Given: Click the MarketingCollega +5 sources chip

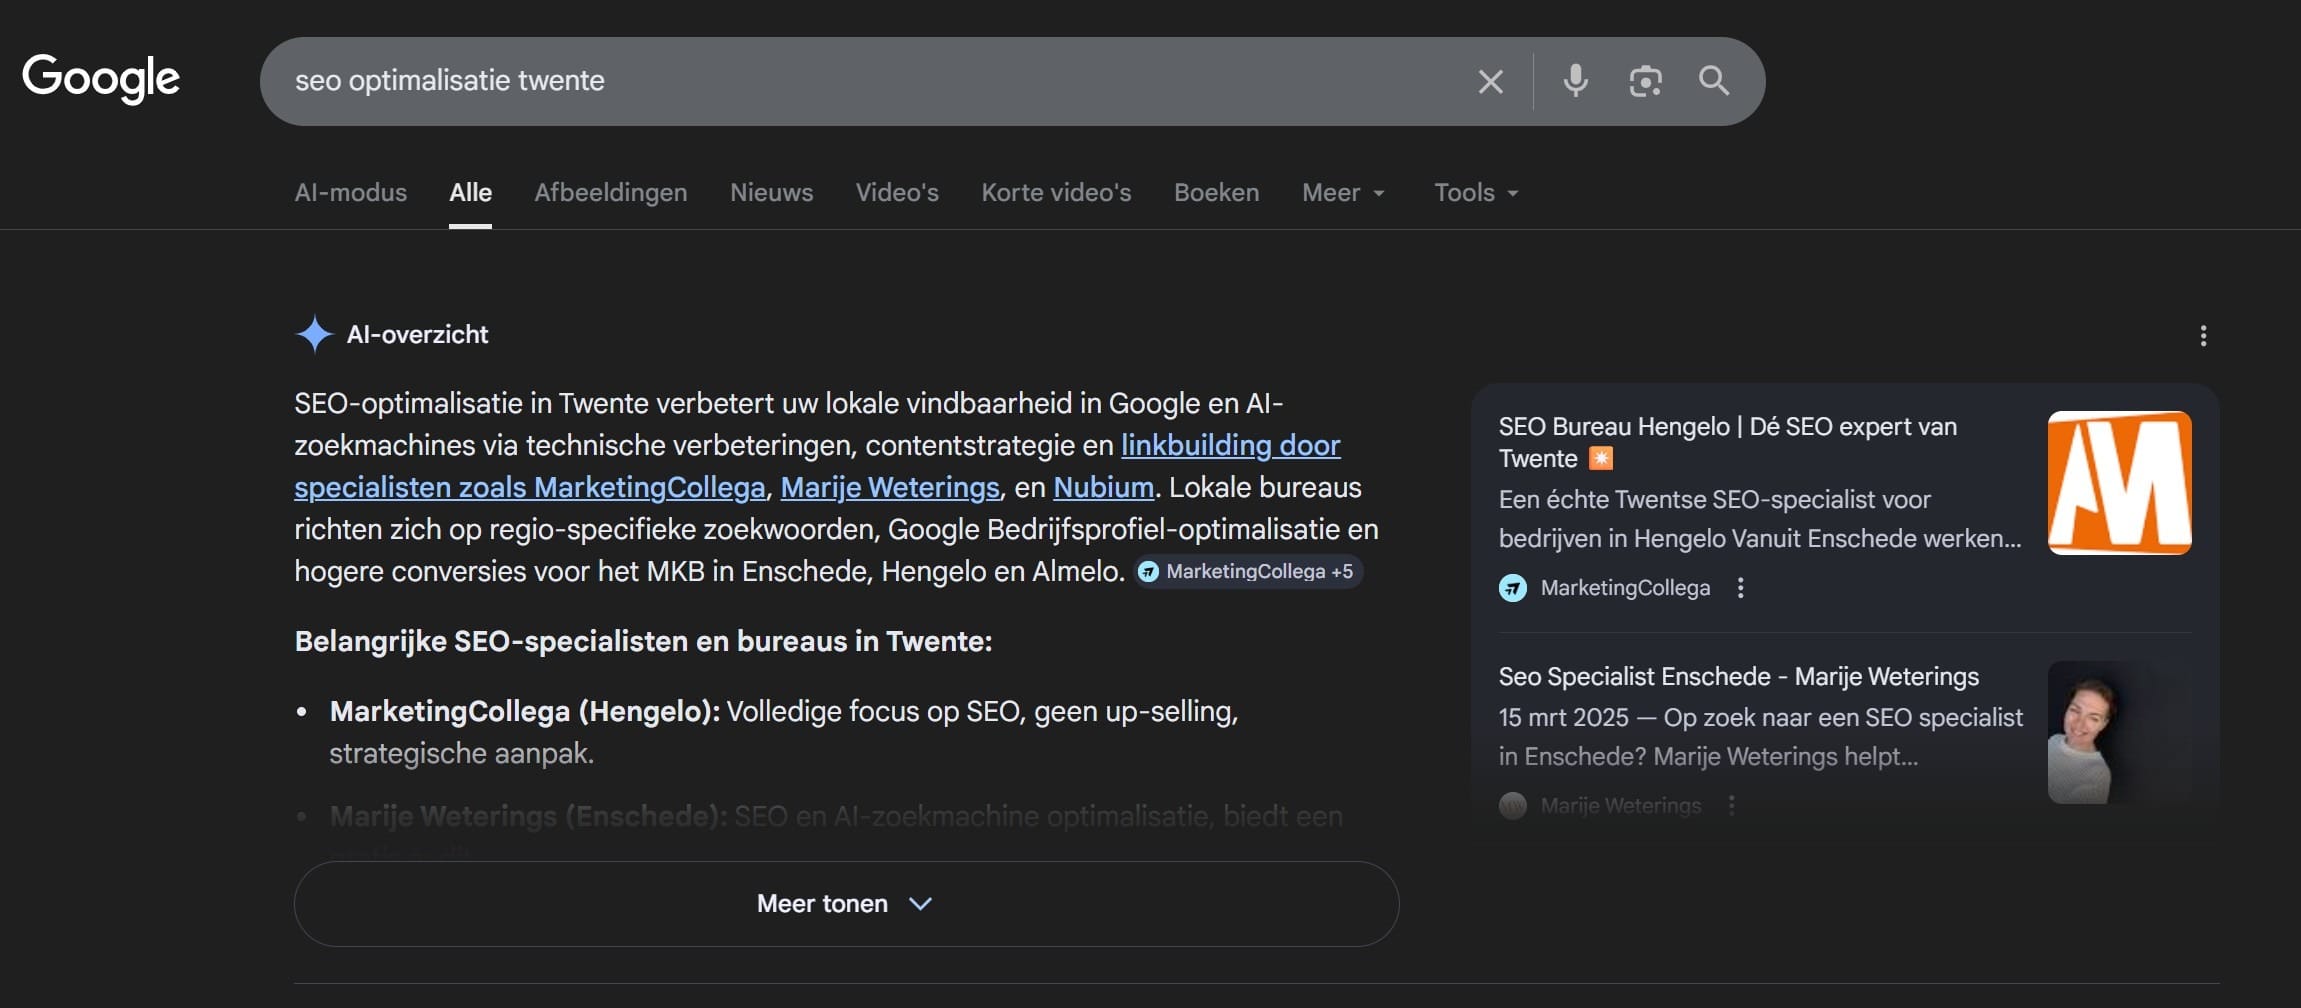Looking at the screenshot, I should (1248, 571).
